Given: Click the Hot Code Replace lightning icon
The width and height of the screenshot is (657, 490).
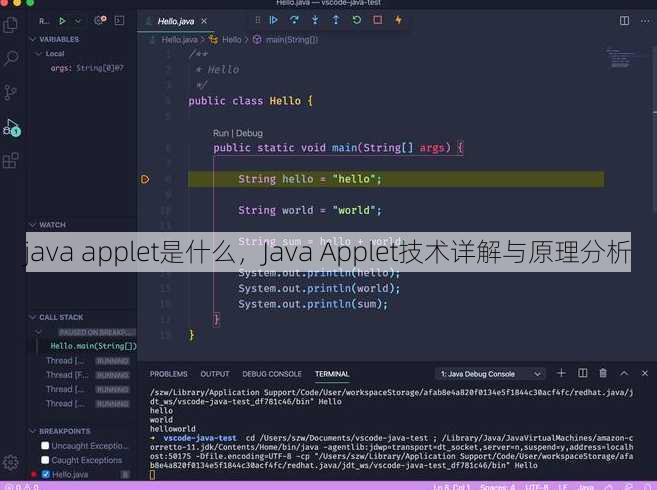Looking at the screenshot, I should coord(398,20).
